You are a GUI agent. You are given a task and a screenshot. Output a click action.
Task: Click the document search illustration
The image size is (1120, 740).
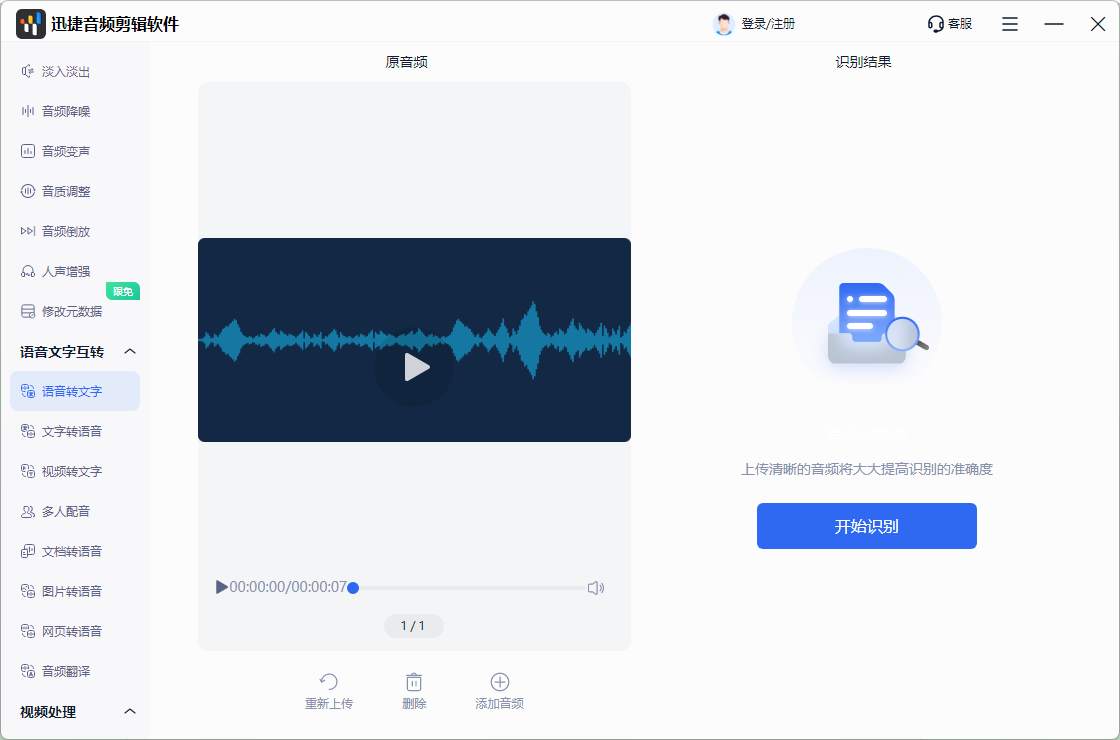coord(866,323)
